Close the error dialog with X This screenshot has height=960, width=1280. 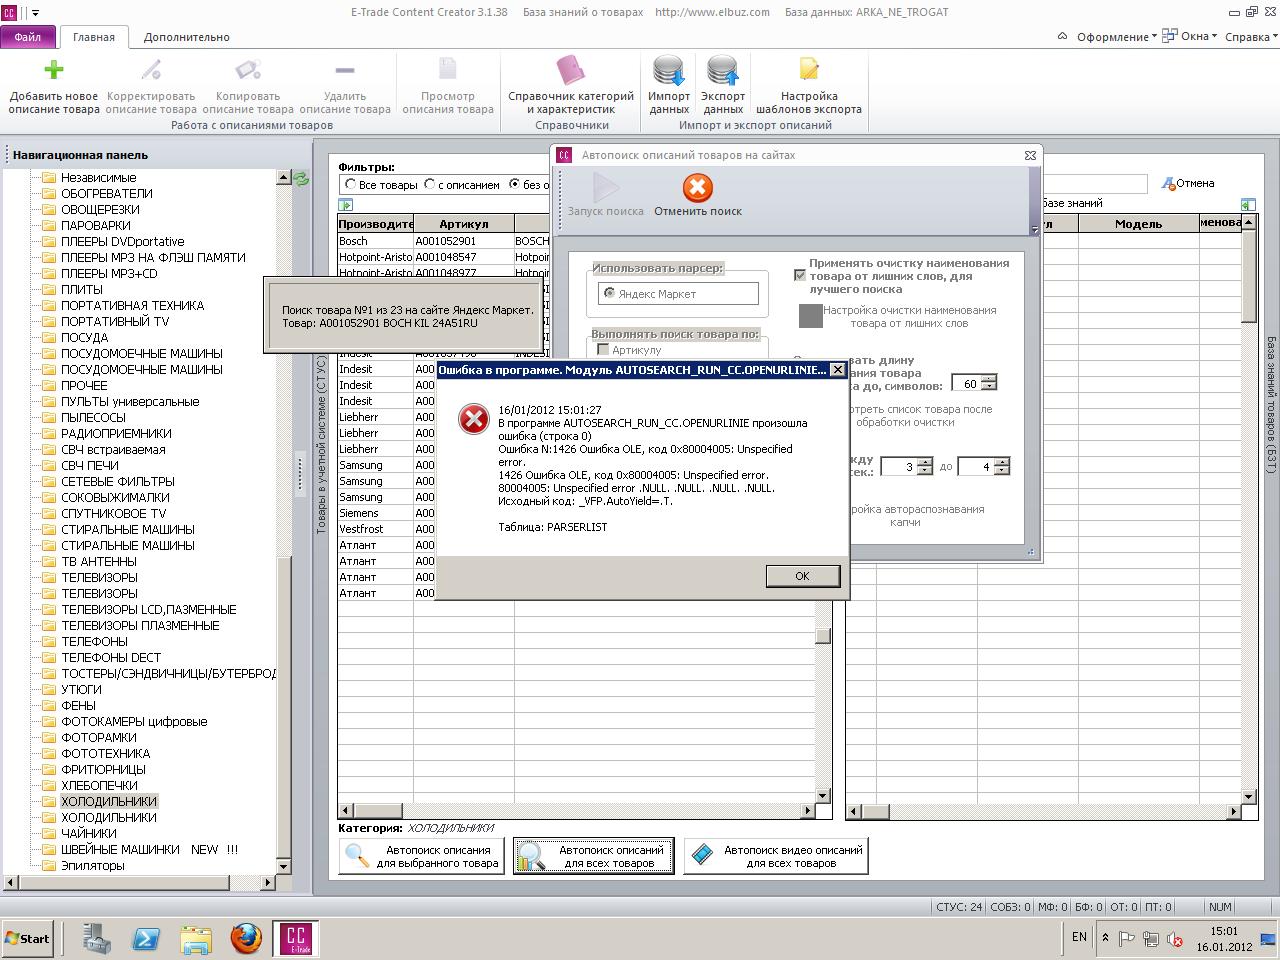(838, 370)
